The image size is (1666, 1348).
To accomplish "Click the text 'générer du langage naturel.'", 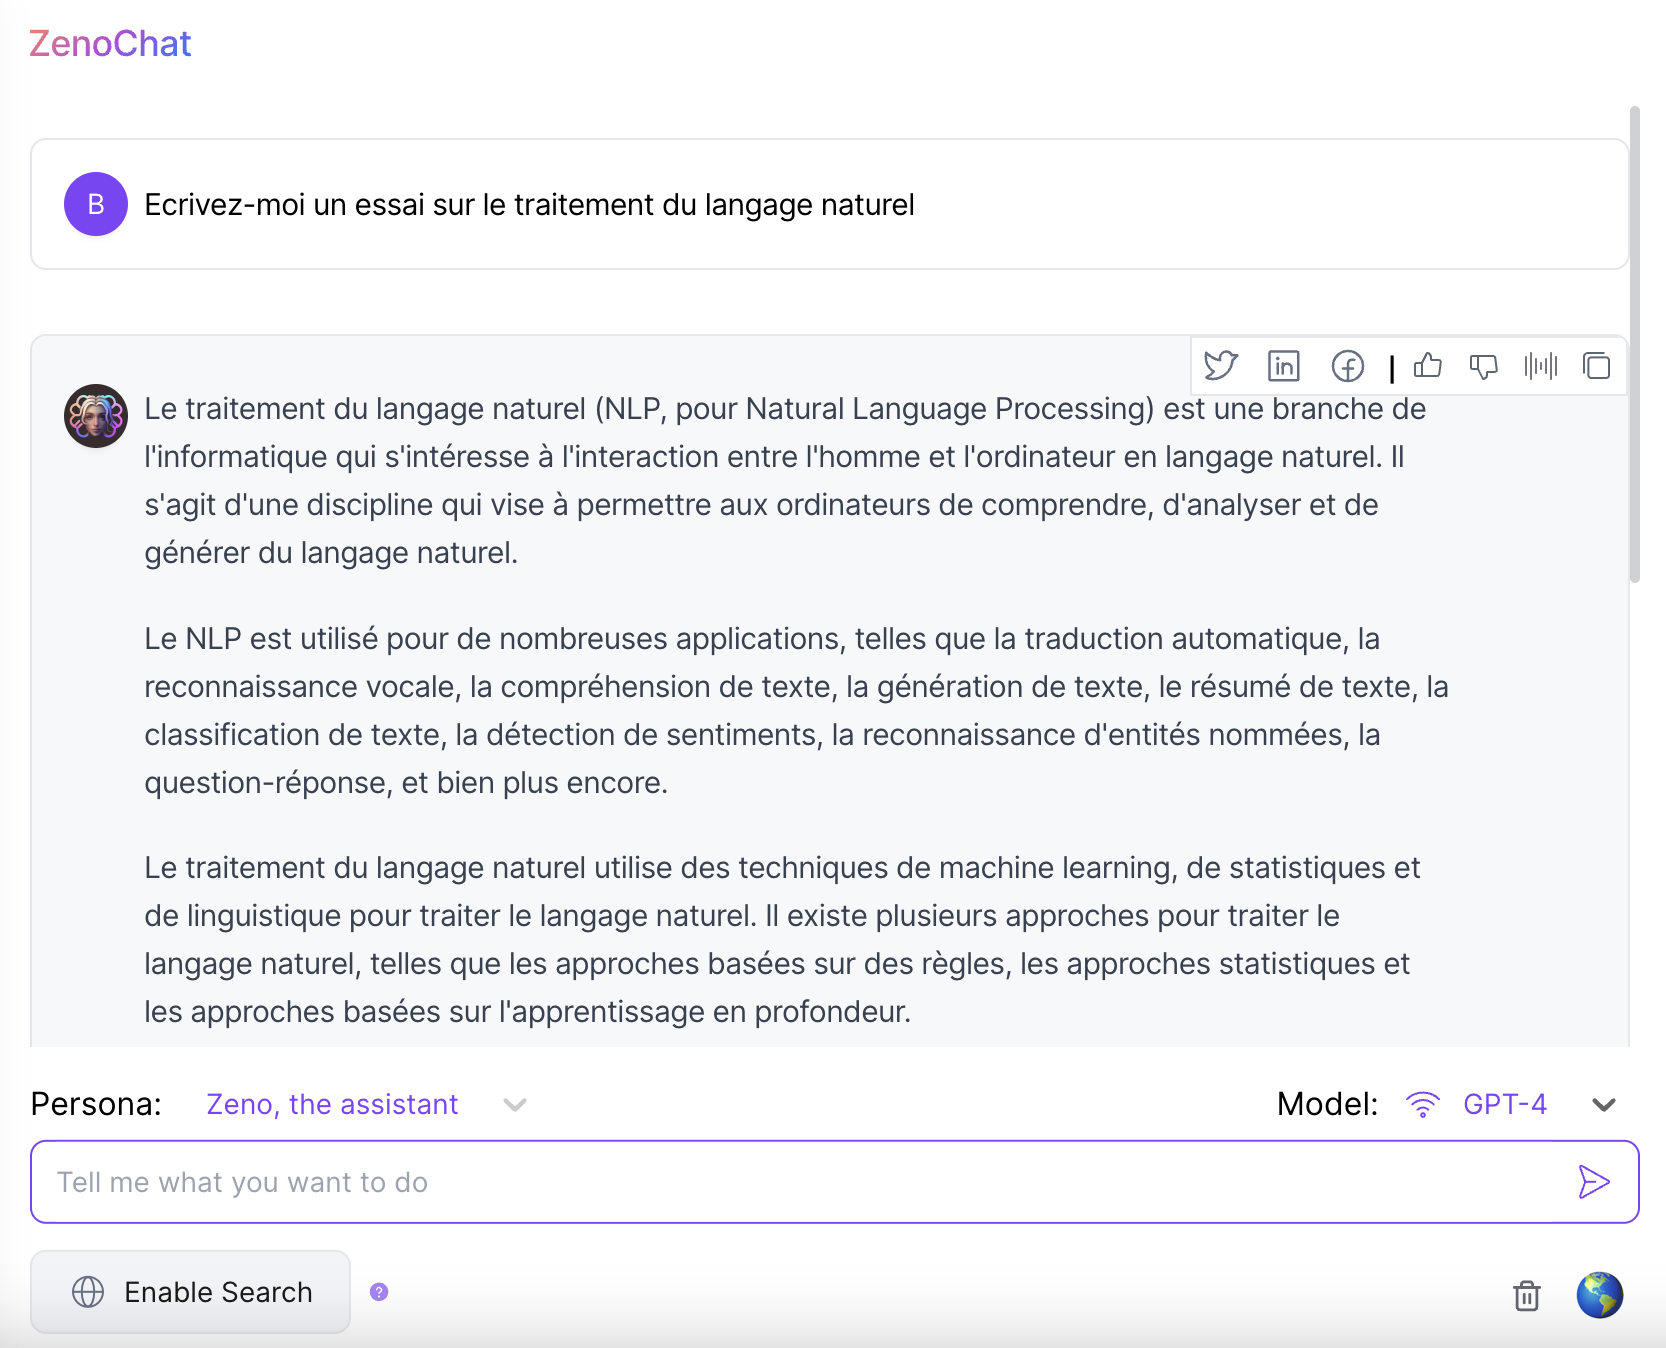I will coord(331,552).
